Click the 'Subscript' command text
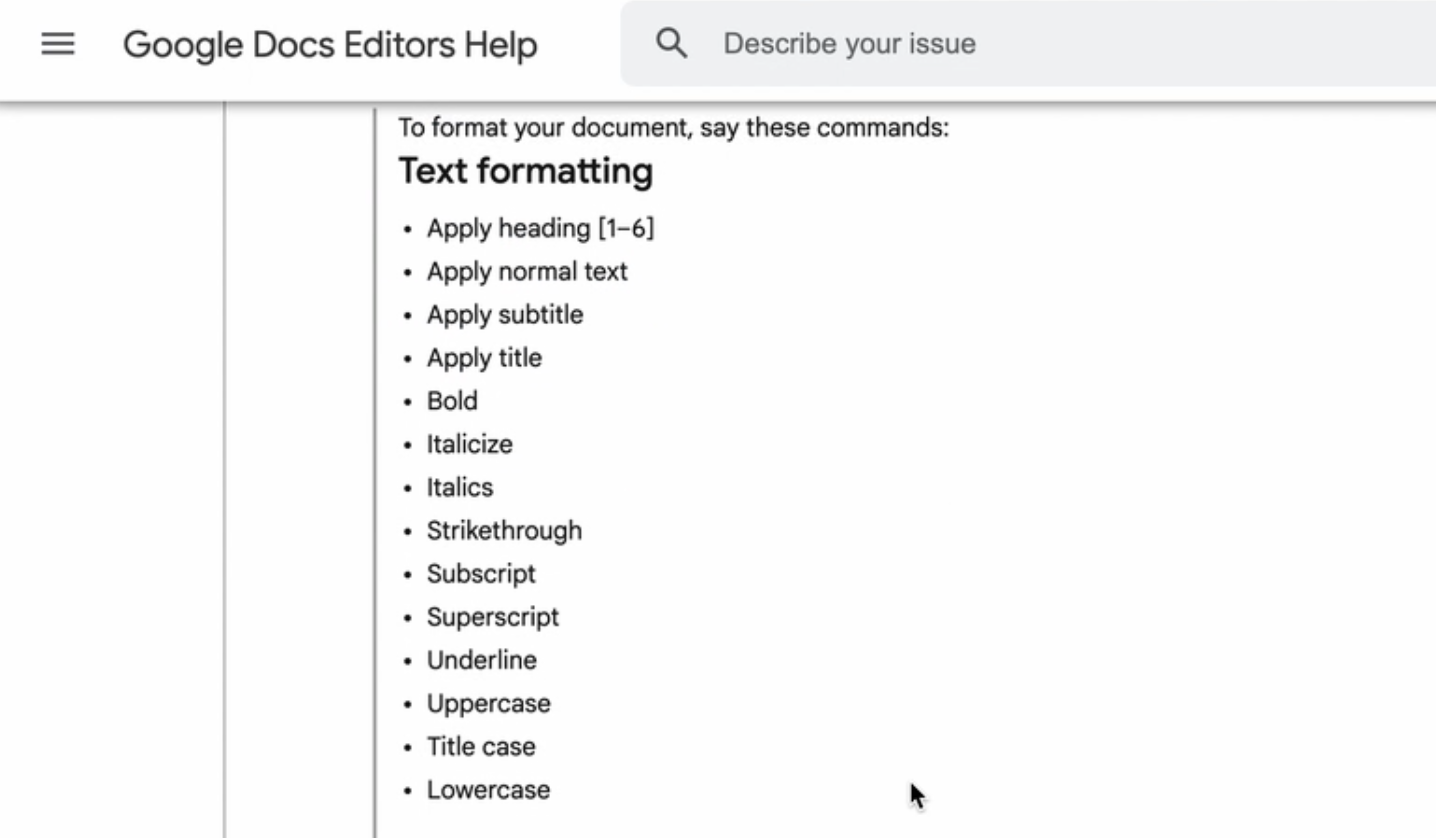The image size is (1436, 838). [x=481, y=573]
